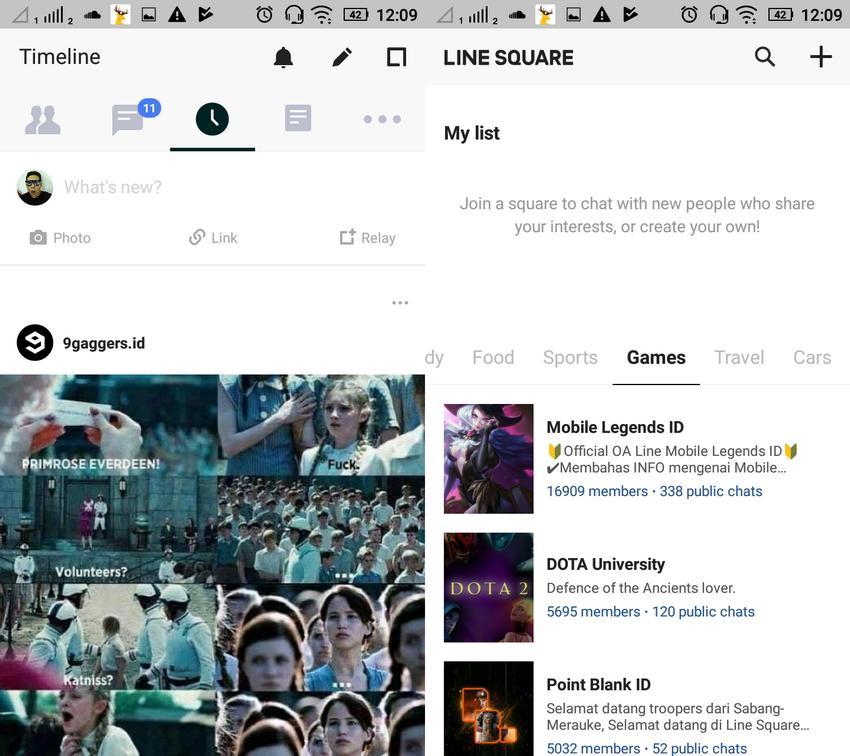Add a Photo to a new post
Screen dimensions: 850x756
[60, 237]
